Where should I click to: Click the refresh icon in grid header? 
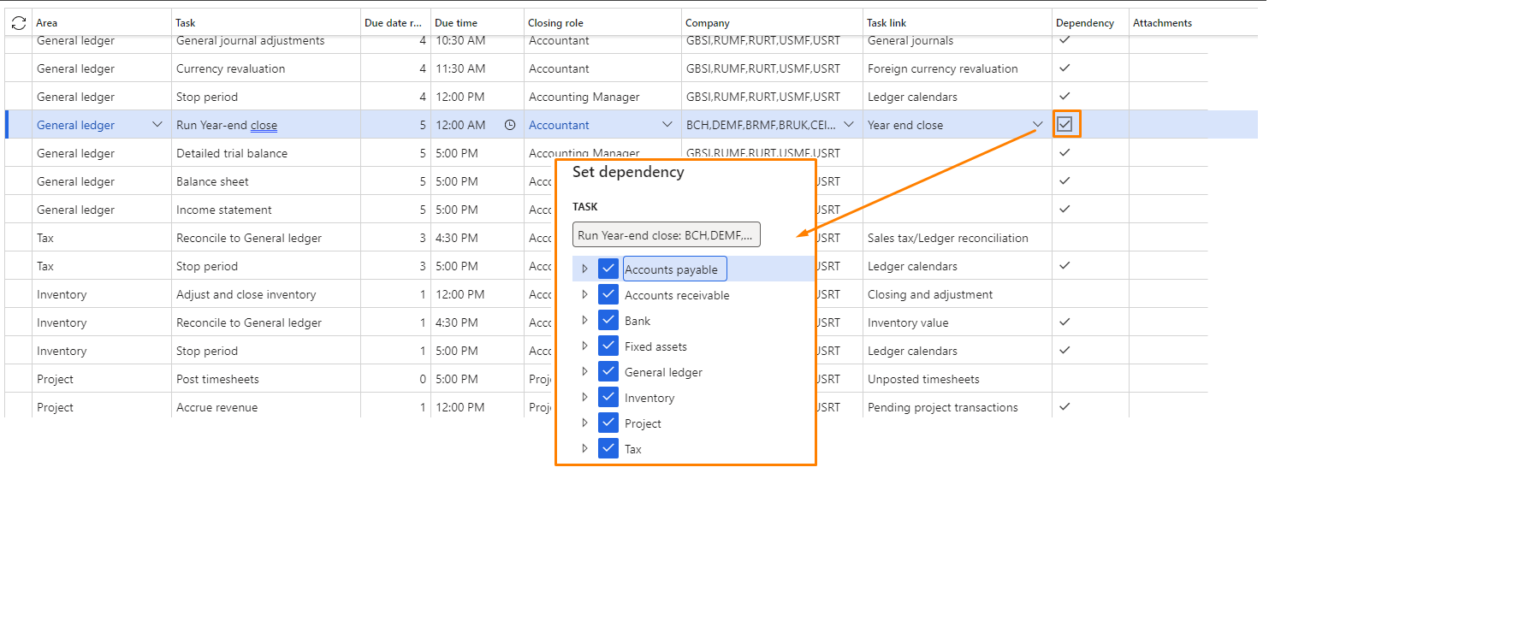click(18, 22)
